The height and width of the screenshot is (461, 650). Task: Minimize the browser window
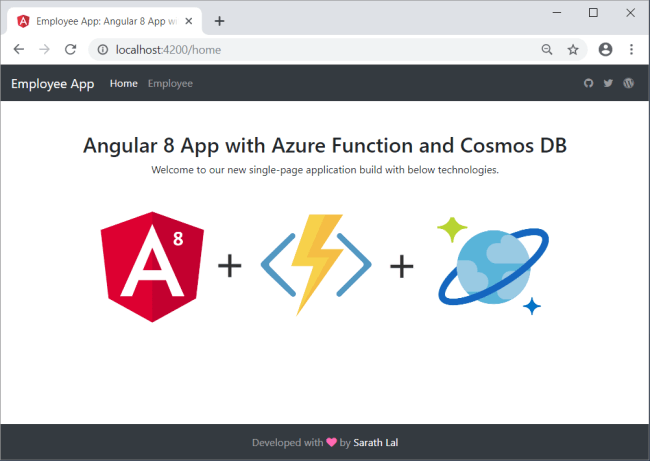557,13
